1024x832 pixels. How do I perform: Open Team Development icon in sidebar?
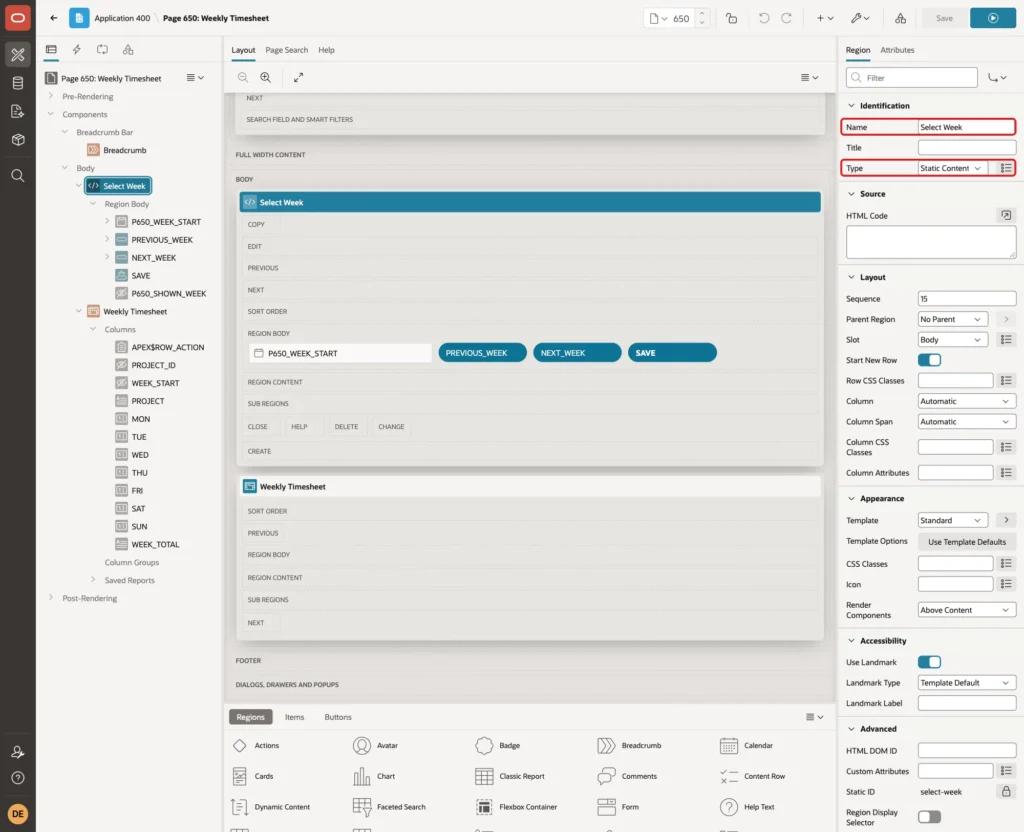click(18, 111)
